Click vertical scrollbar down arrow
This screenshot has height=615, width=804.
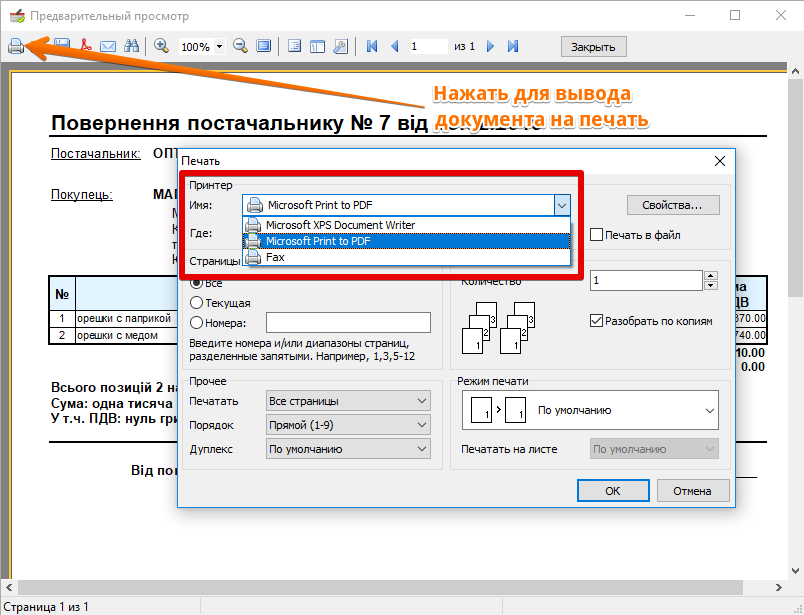tap(795, 570)
